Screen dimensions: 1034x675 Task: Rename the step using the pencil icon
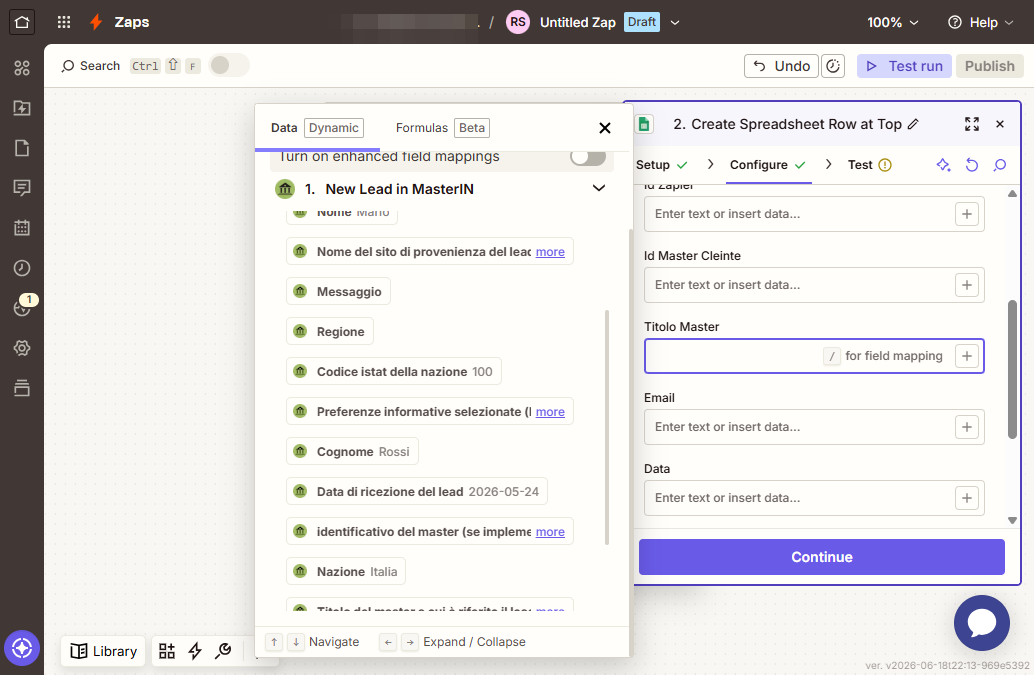coord(913,124)
